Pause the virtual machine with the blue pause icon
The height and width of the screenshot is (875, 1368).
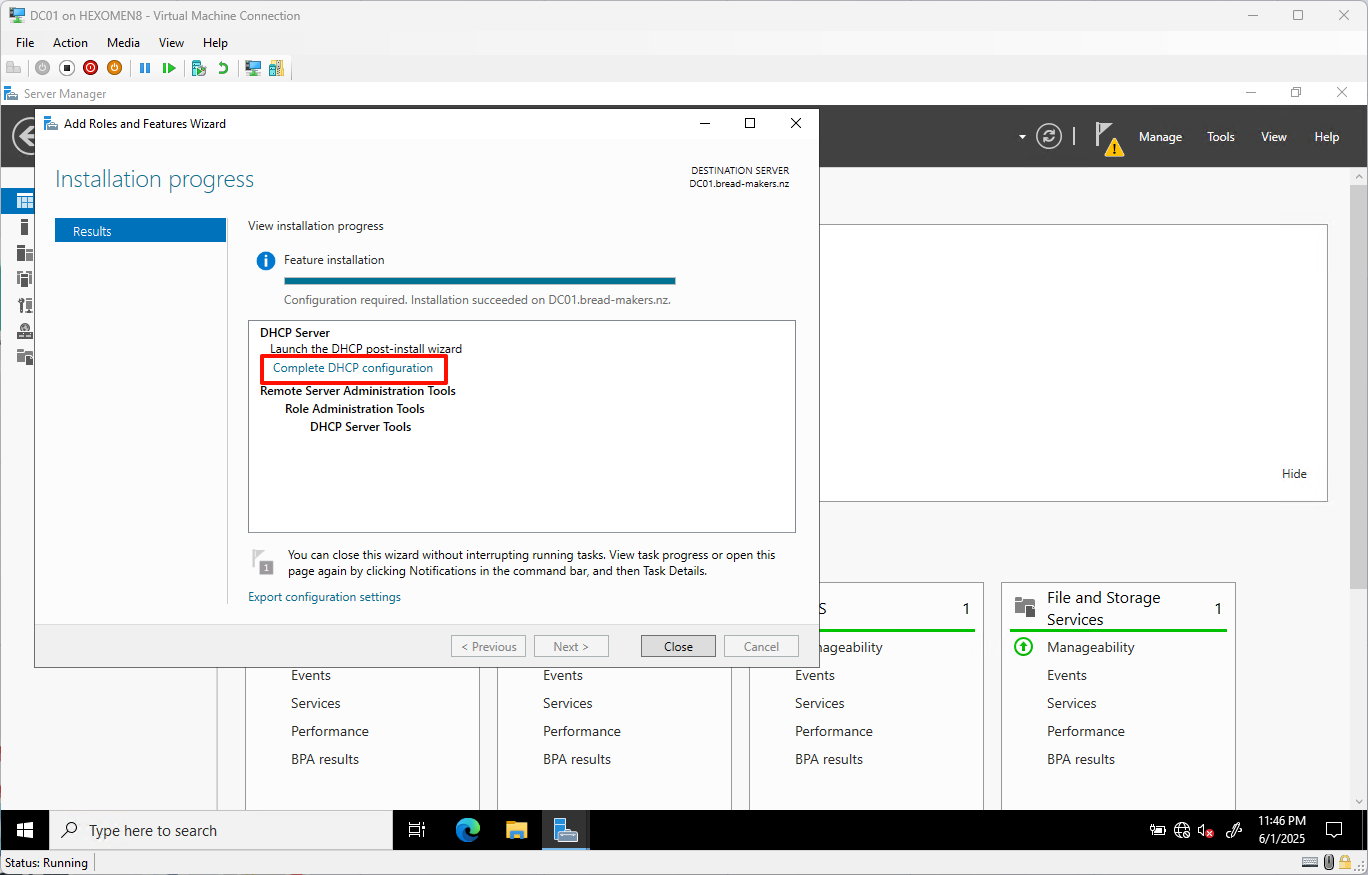tap(145, 68)
